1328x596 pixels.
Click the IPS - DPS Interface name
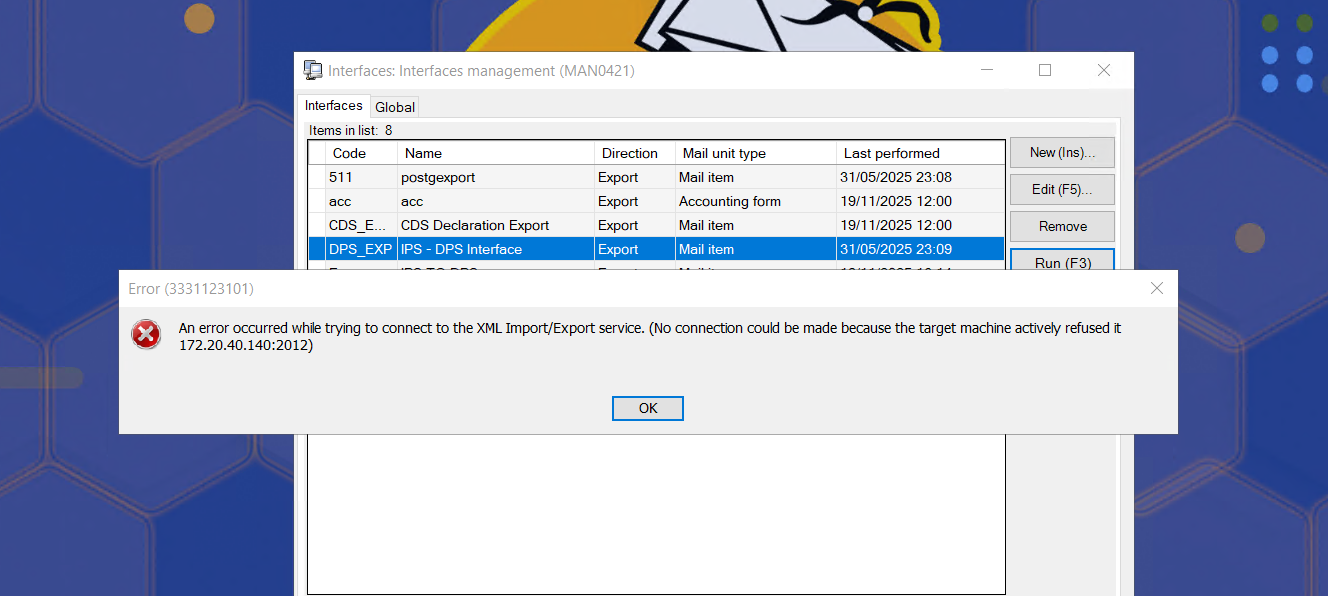tap(461, 249)
